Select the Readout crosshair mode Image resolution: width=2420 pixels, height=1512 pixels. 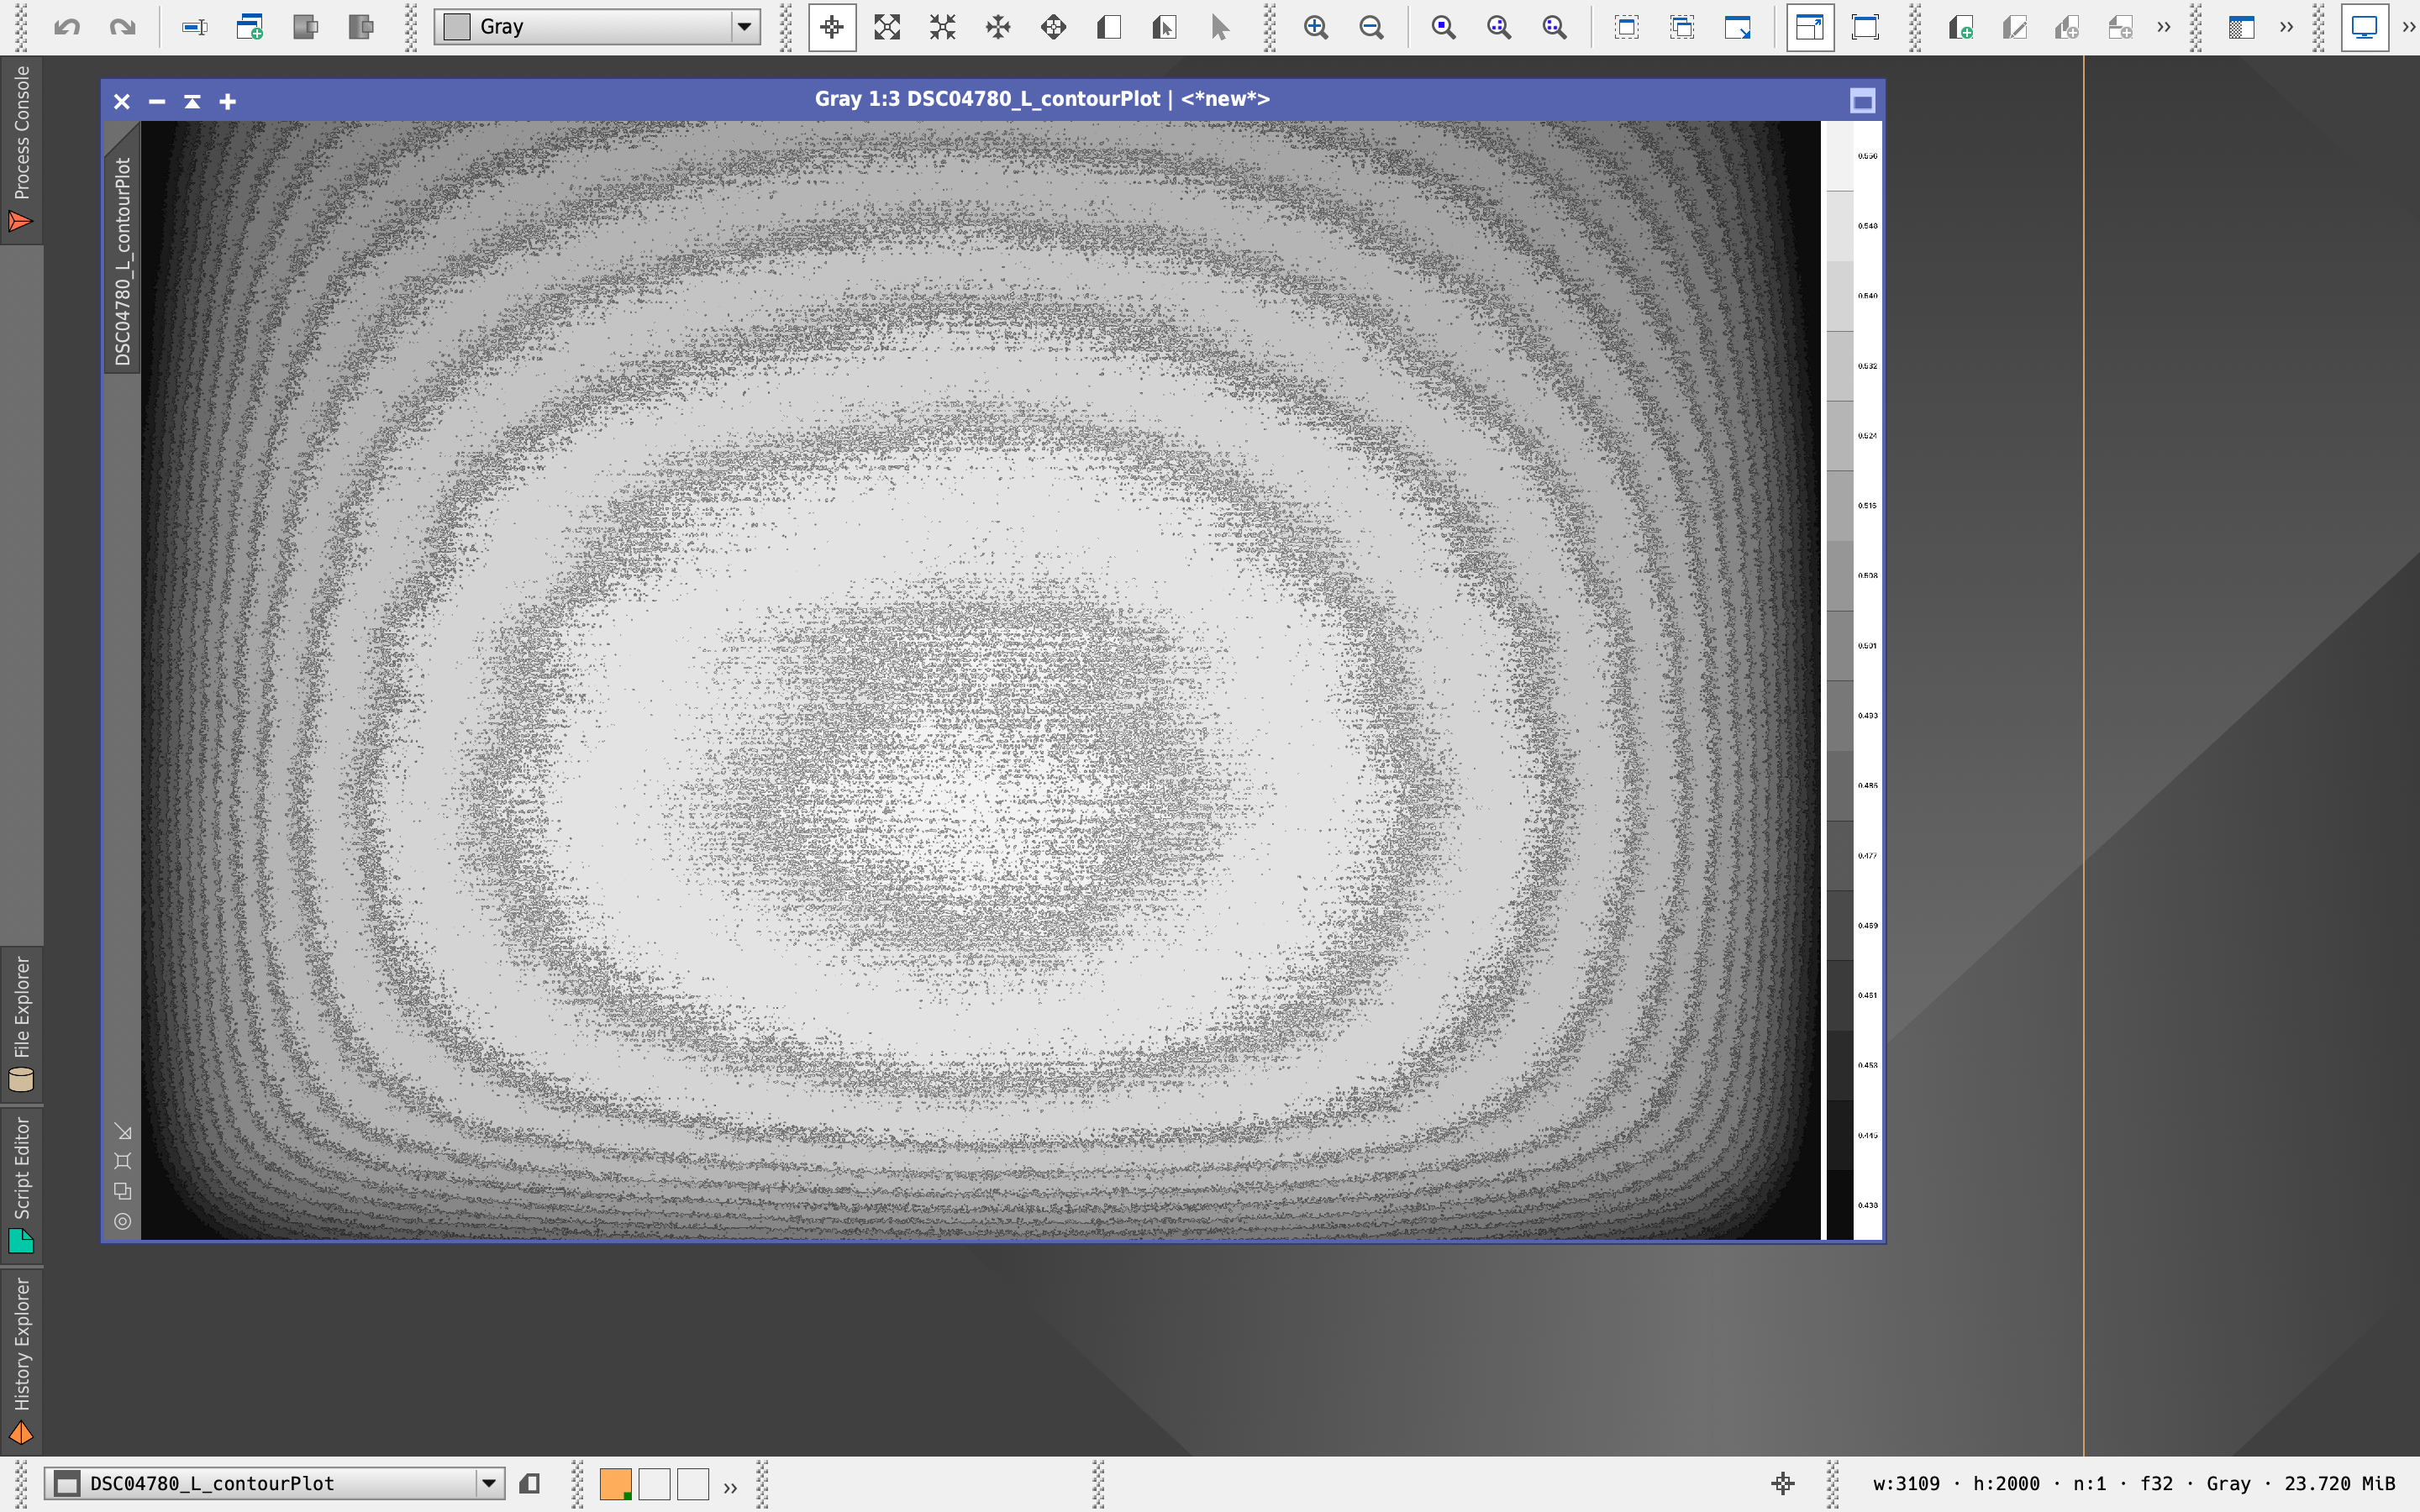point(832,27)
